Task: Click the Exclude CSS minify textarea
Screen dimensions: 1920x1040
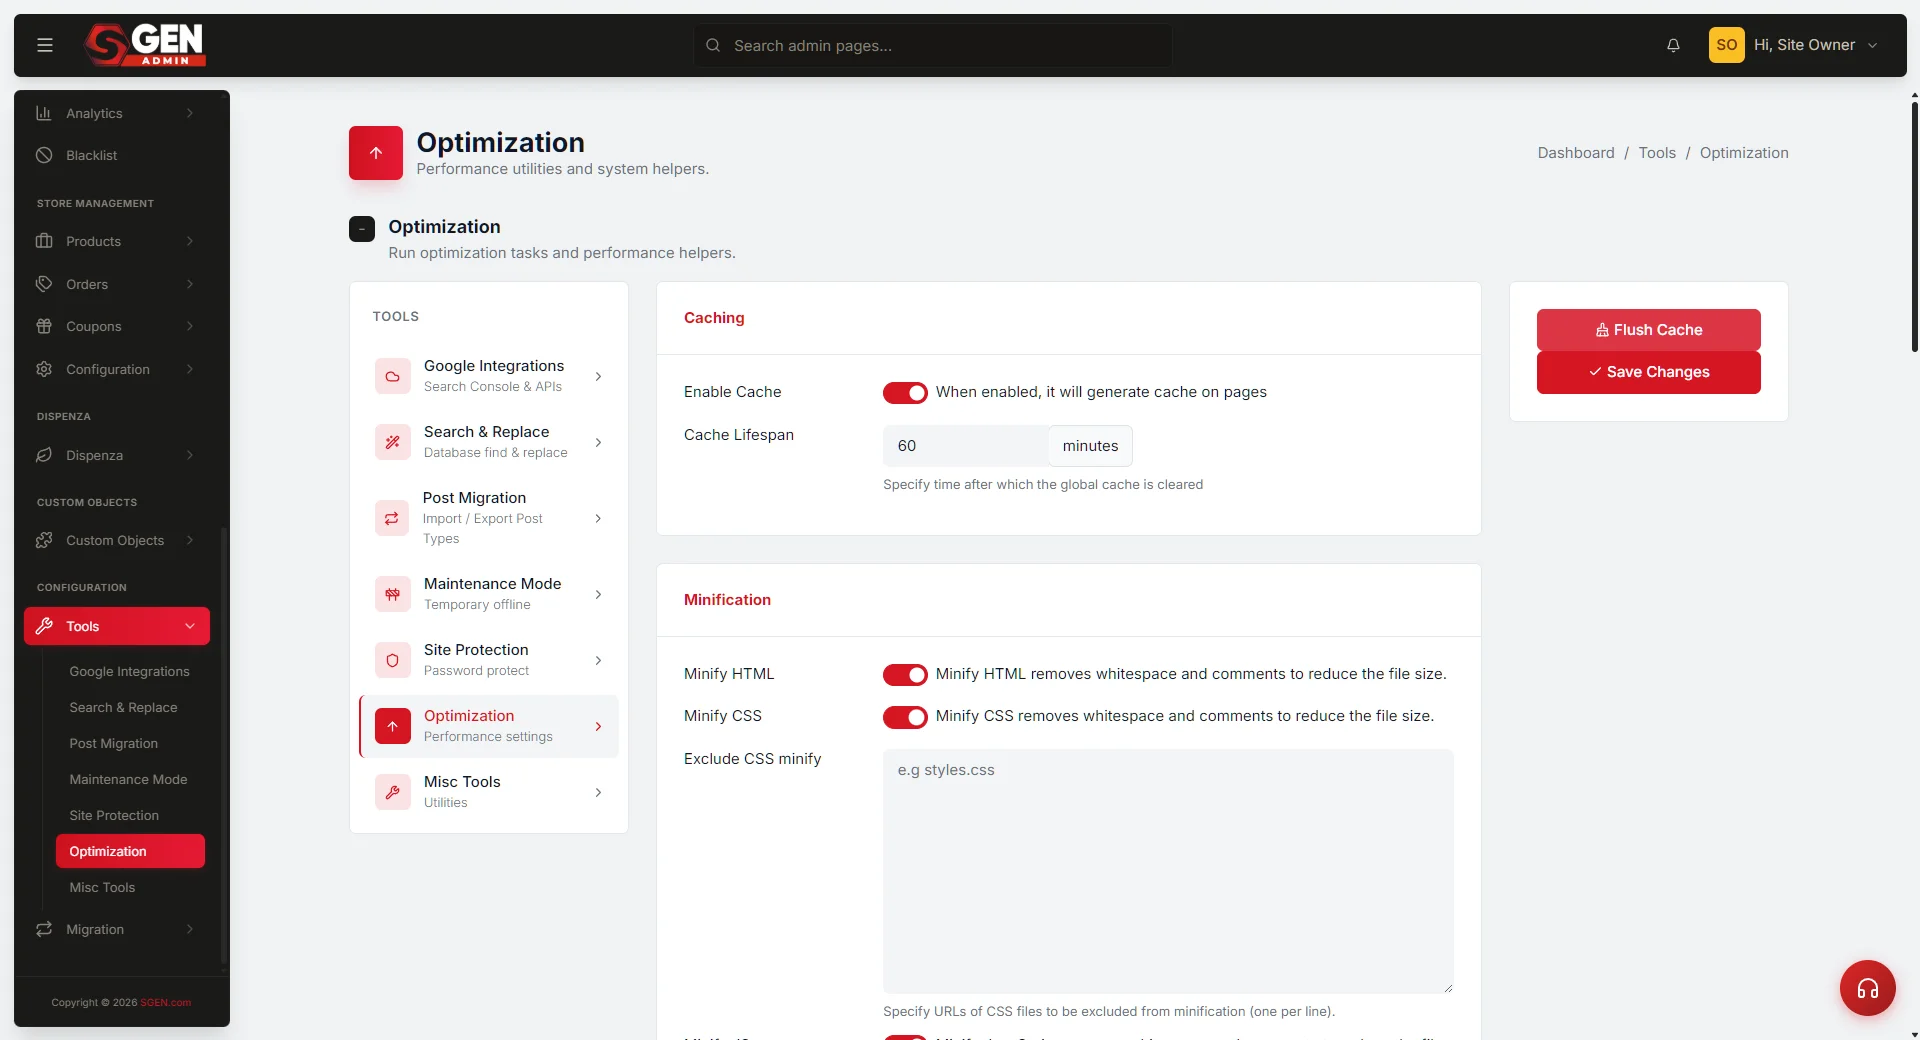Action: pos(1168,871)
